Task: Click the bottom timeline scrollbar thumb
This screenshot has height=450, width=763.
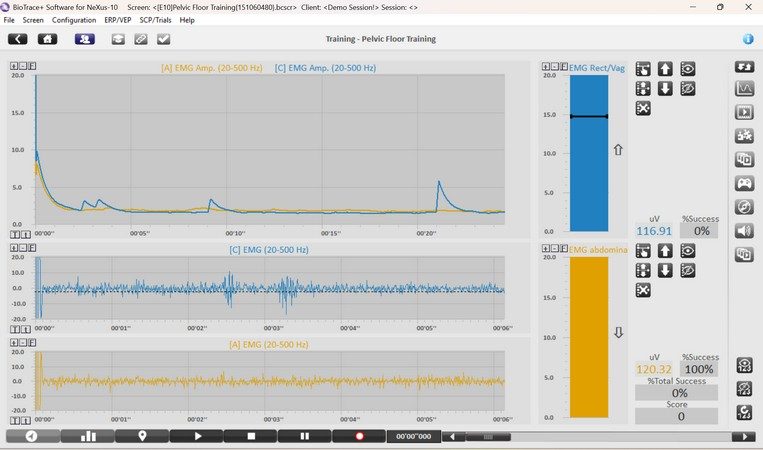Action: [x=488, y=437]
